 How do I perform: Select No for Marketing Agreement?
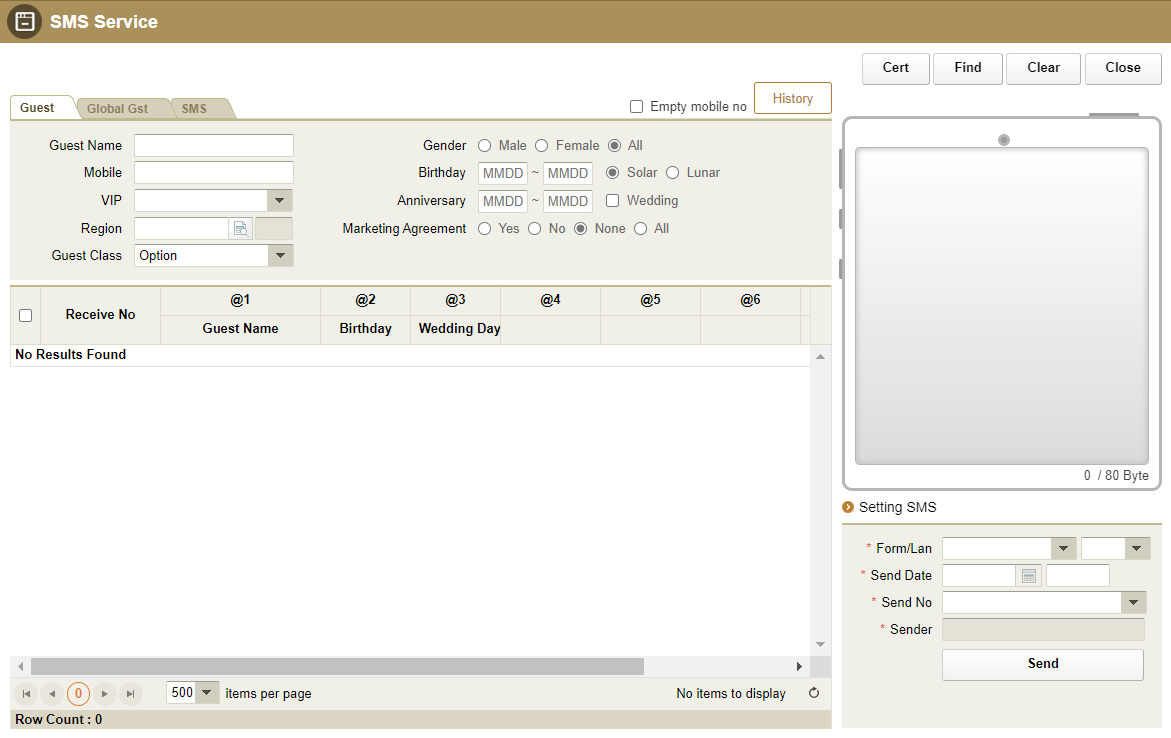click(535, 229)
